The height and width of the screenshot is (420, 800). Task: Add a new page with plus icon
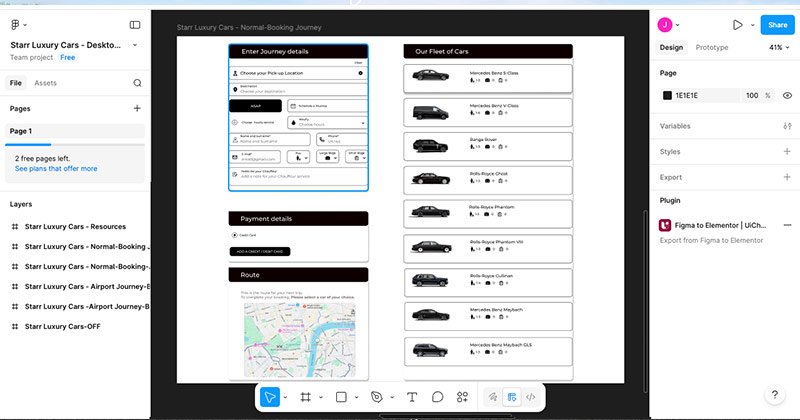coord(137,108)
